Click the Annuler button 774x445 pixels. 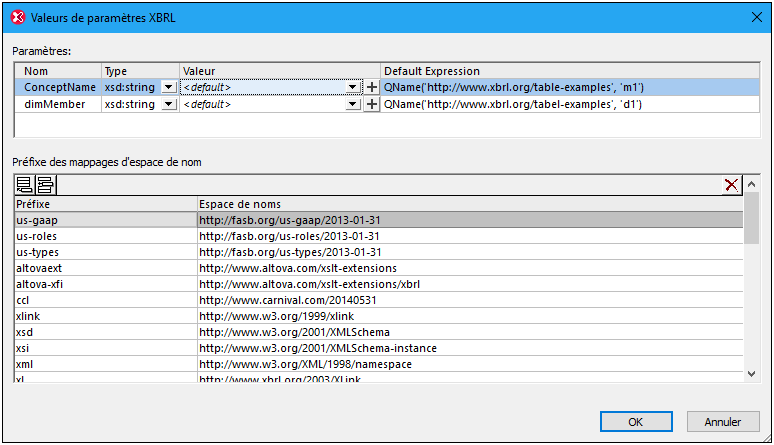point(722,421)
